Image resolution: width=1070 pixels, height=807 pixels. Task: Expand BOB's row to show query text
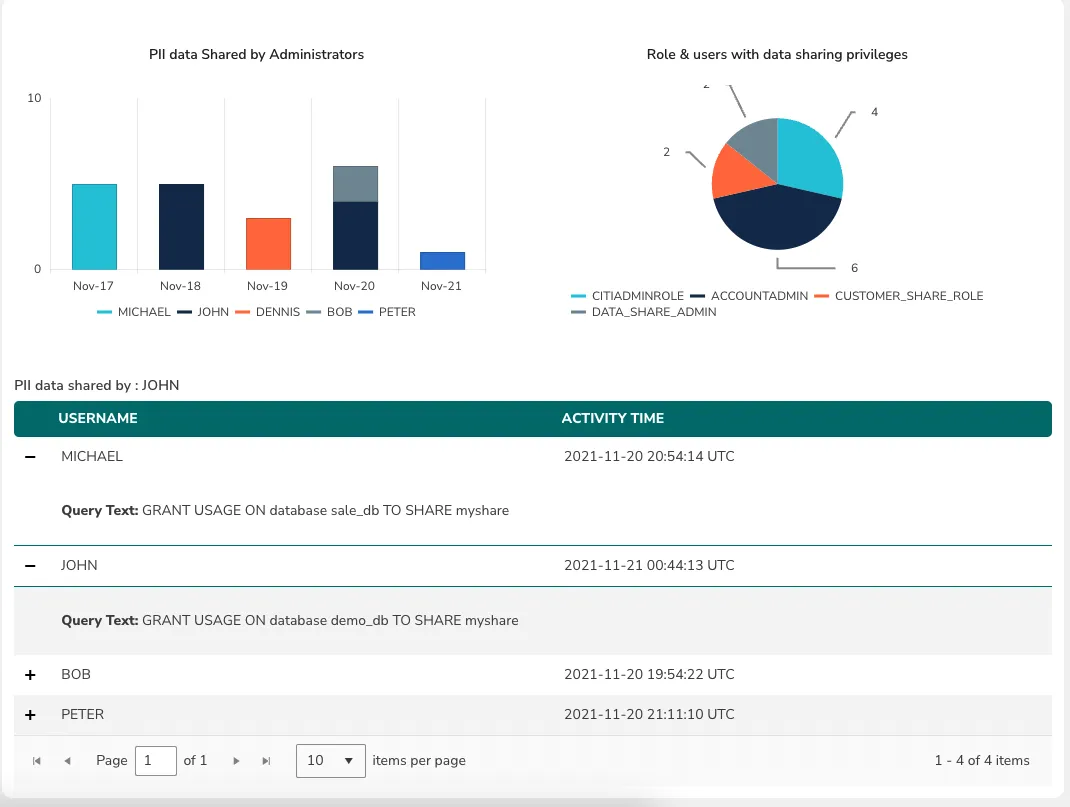pos(29,674)
